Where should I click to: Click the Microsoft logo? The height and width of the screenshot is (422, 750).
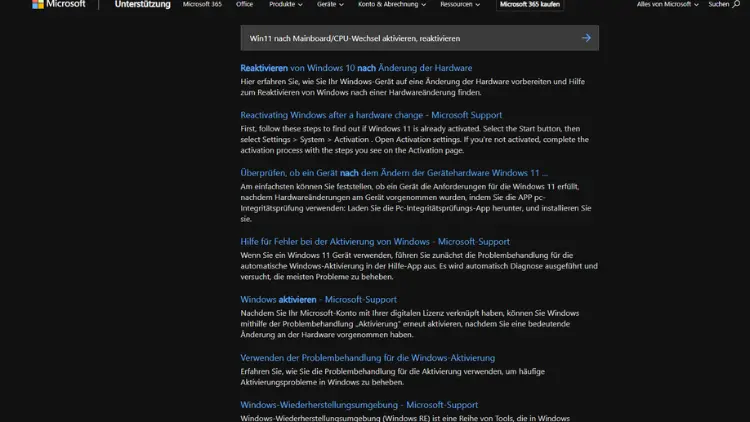click(58, 4)
